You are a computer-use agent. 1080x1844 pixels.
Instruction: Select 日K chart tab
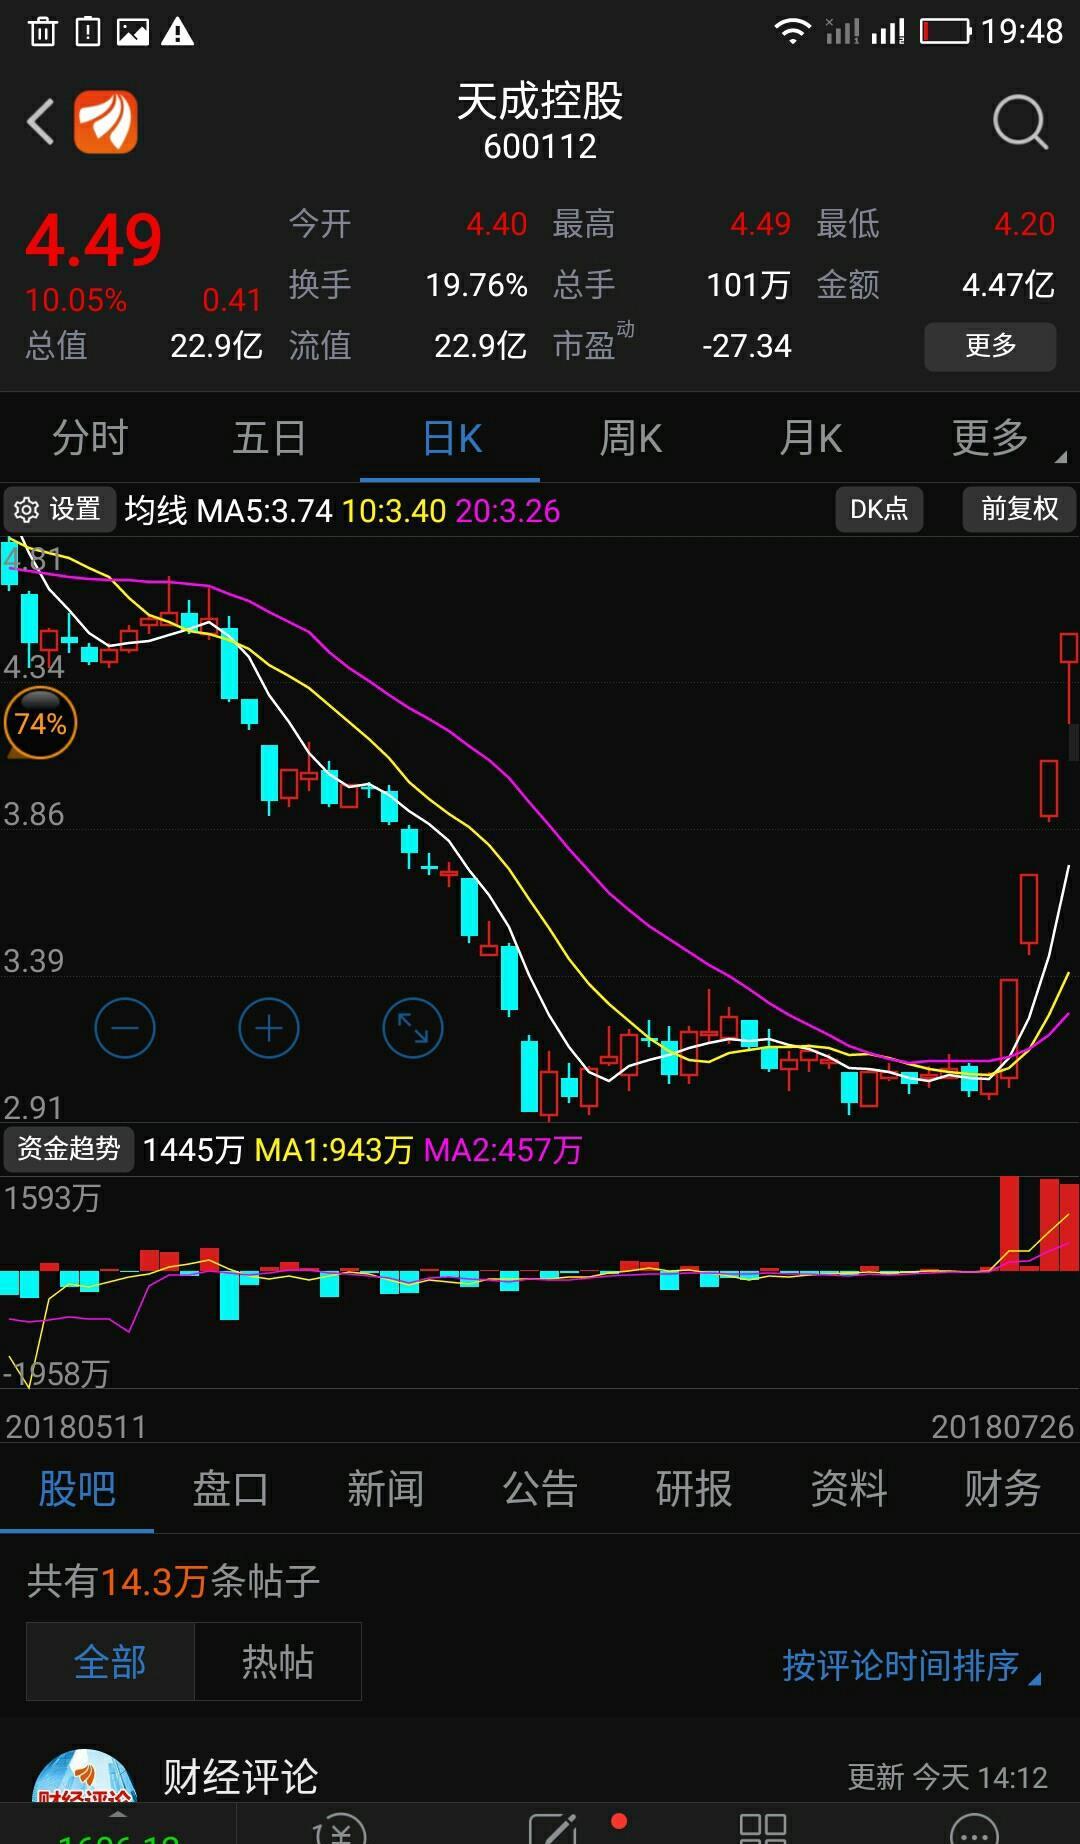452,438
